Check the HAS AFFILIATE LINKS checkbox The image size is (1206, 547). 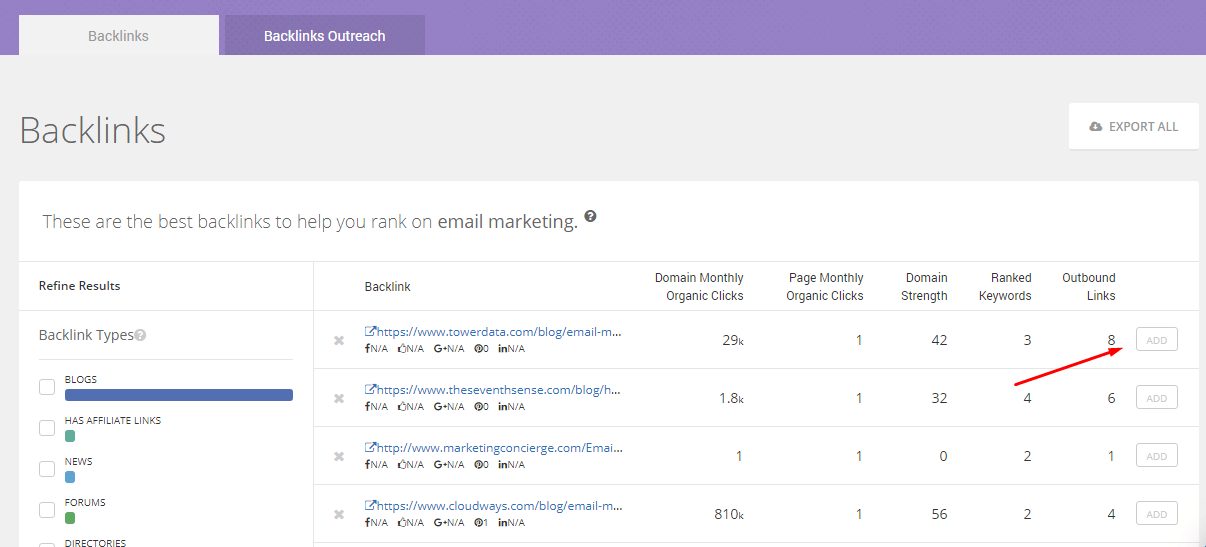[47, 428]
